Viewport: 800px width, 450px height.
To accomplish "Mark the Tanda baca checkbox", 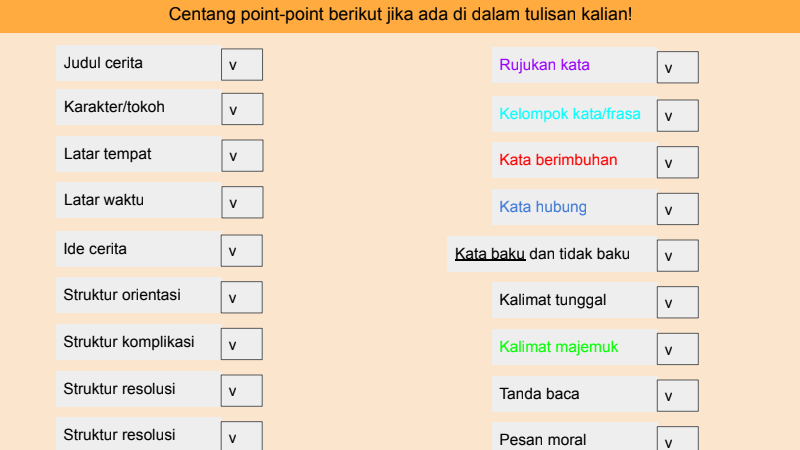I will click(677, 396).
